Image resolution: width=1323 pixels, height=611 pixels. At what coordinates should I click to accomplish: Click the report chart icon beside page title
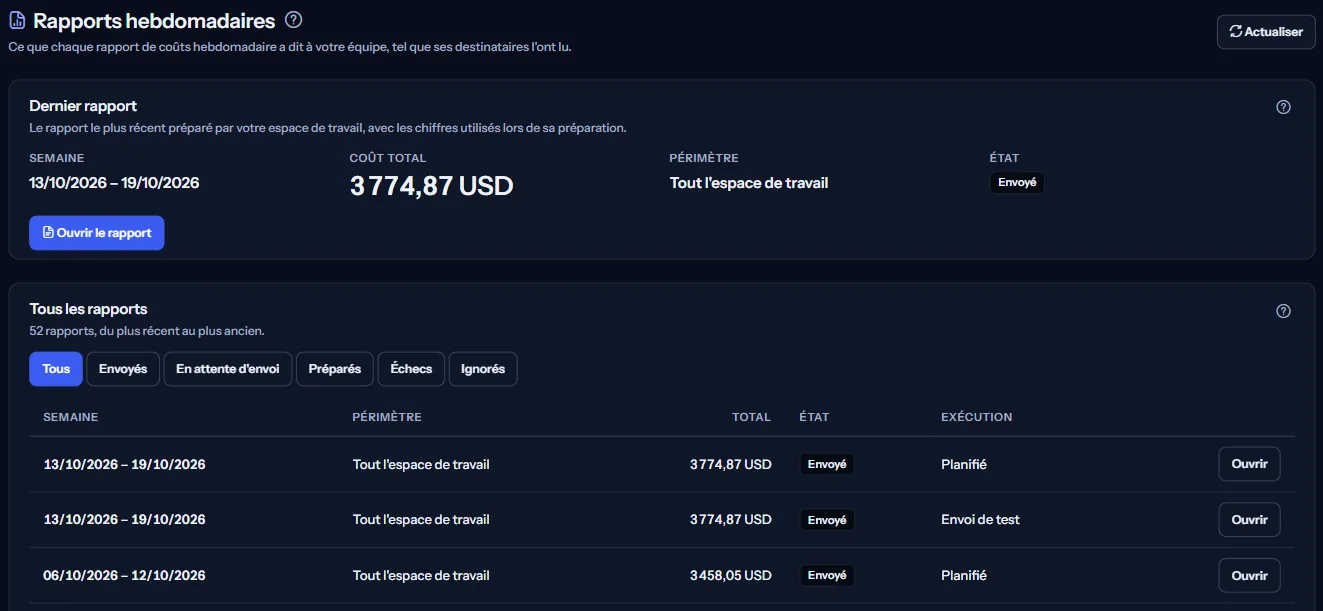point(17,20)
